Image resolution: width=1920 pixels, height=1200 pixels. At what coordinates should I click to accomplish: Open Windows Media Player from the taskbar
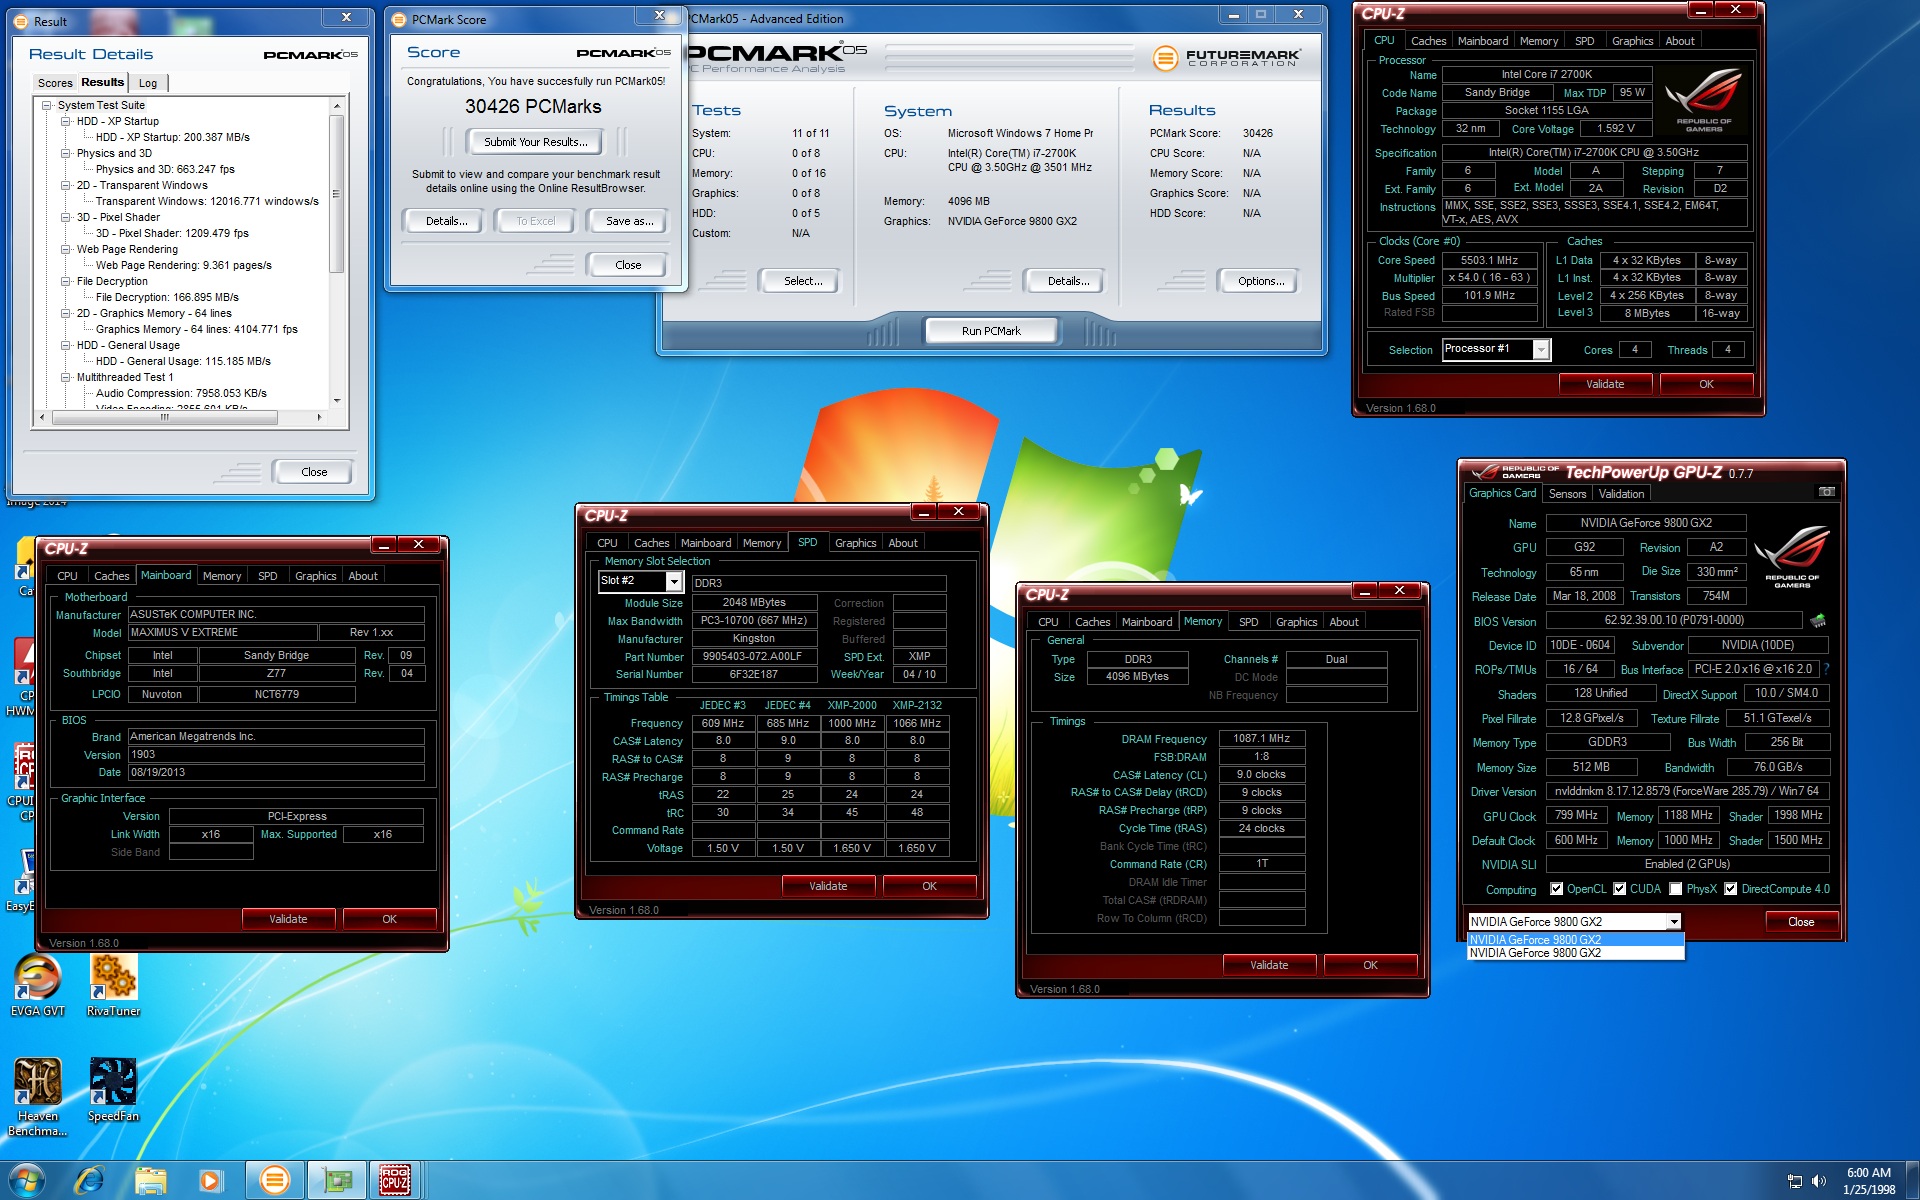[x=211, y=1180]
